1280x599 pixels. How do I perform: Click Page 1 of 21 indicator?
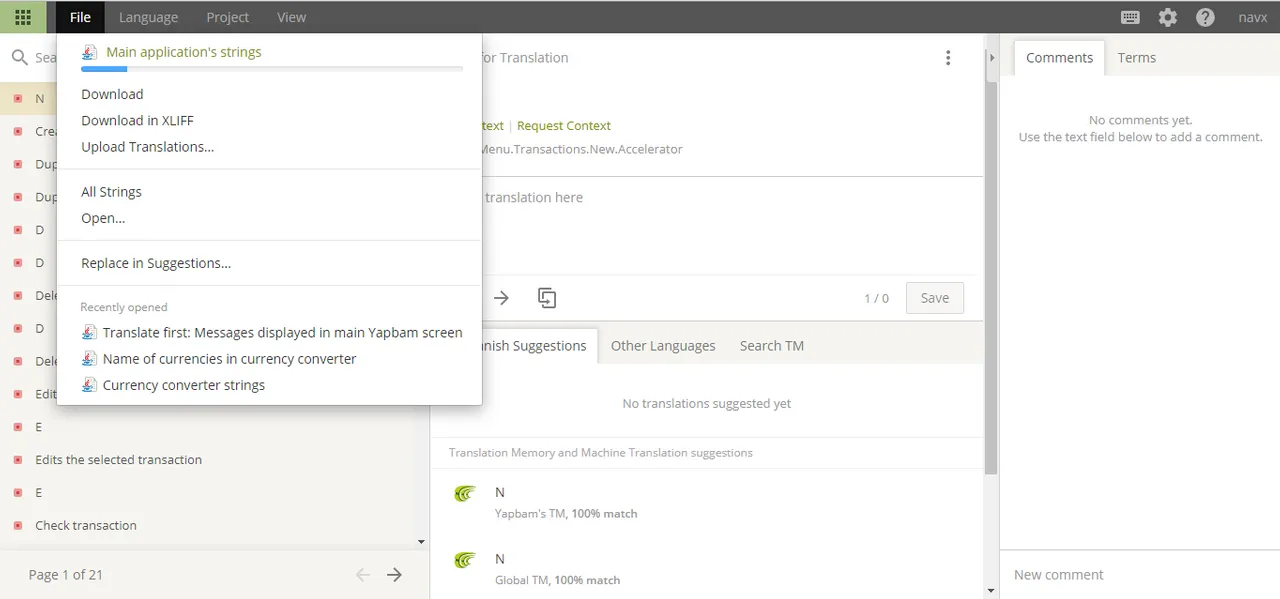(x=66, y=575)
